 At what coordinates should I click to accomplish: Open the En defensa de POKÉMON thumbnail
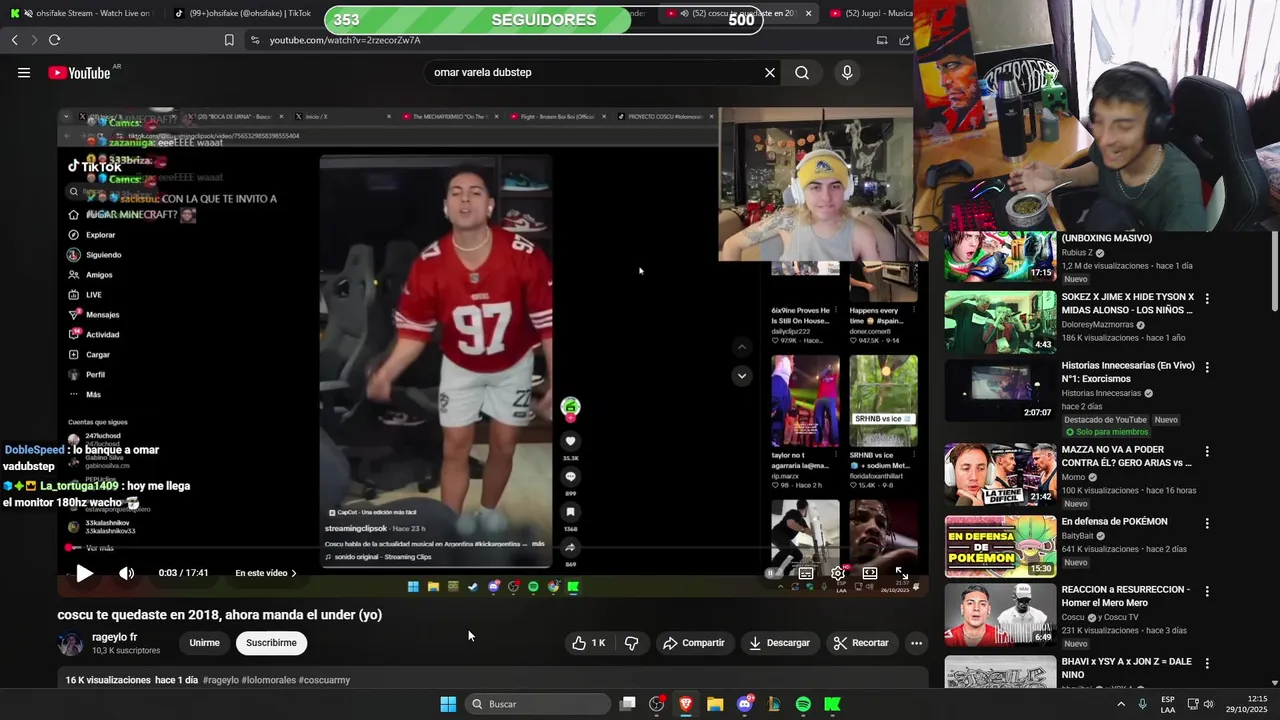click(1000, 546)
